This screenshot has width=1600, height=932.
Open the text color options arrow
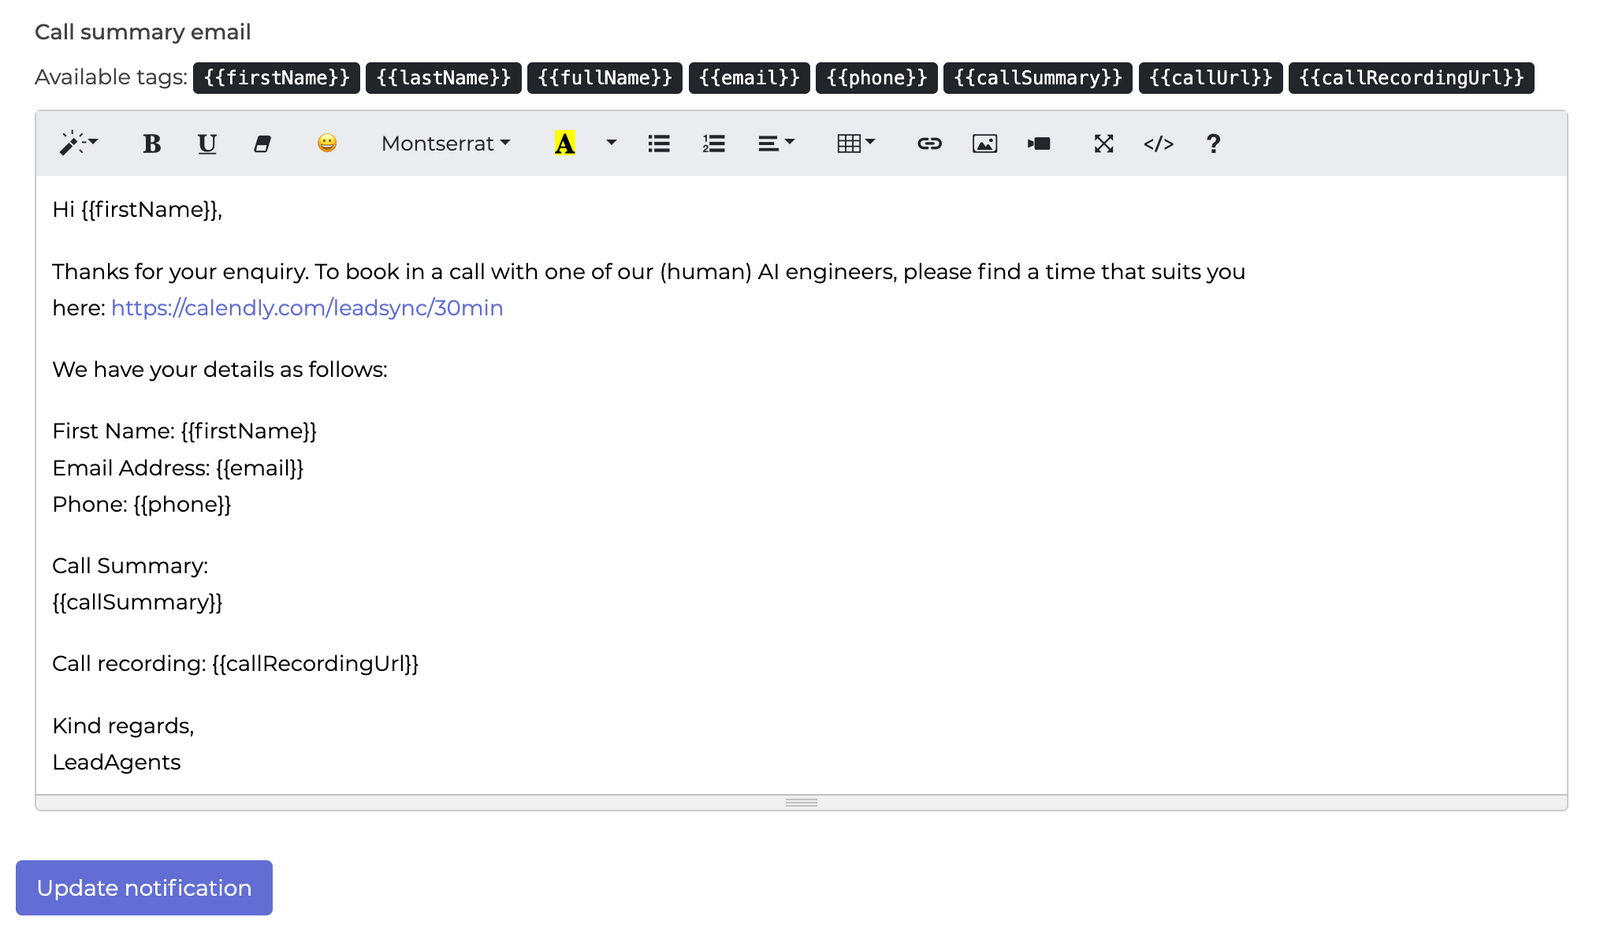[611, 144]
